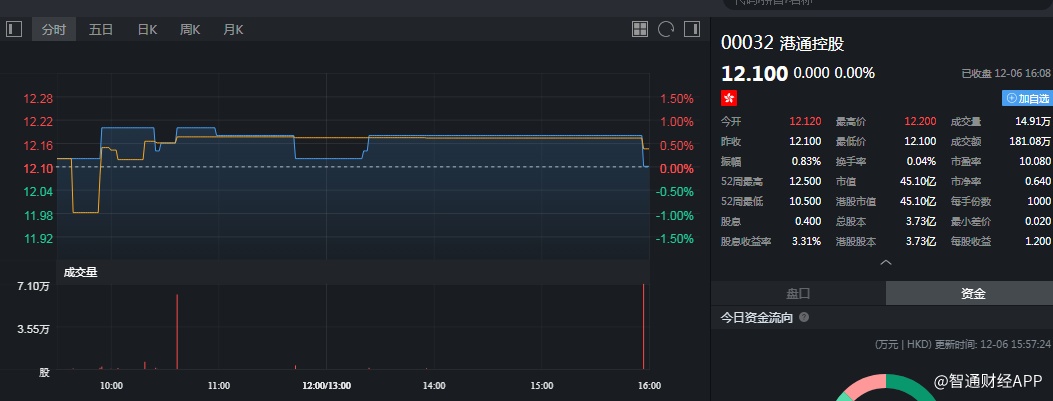Click the Hong Kong flag icon

(x=729, y=98)
